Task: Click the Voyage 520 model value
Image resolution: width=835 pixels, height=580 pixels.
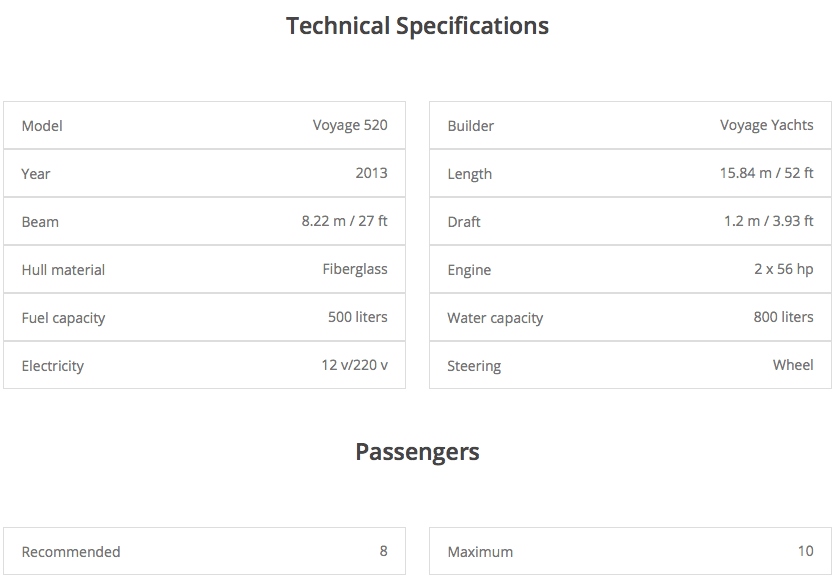Action: pos(350,125)
